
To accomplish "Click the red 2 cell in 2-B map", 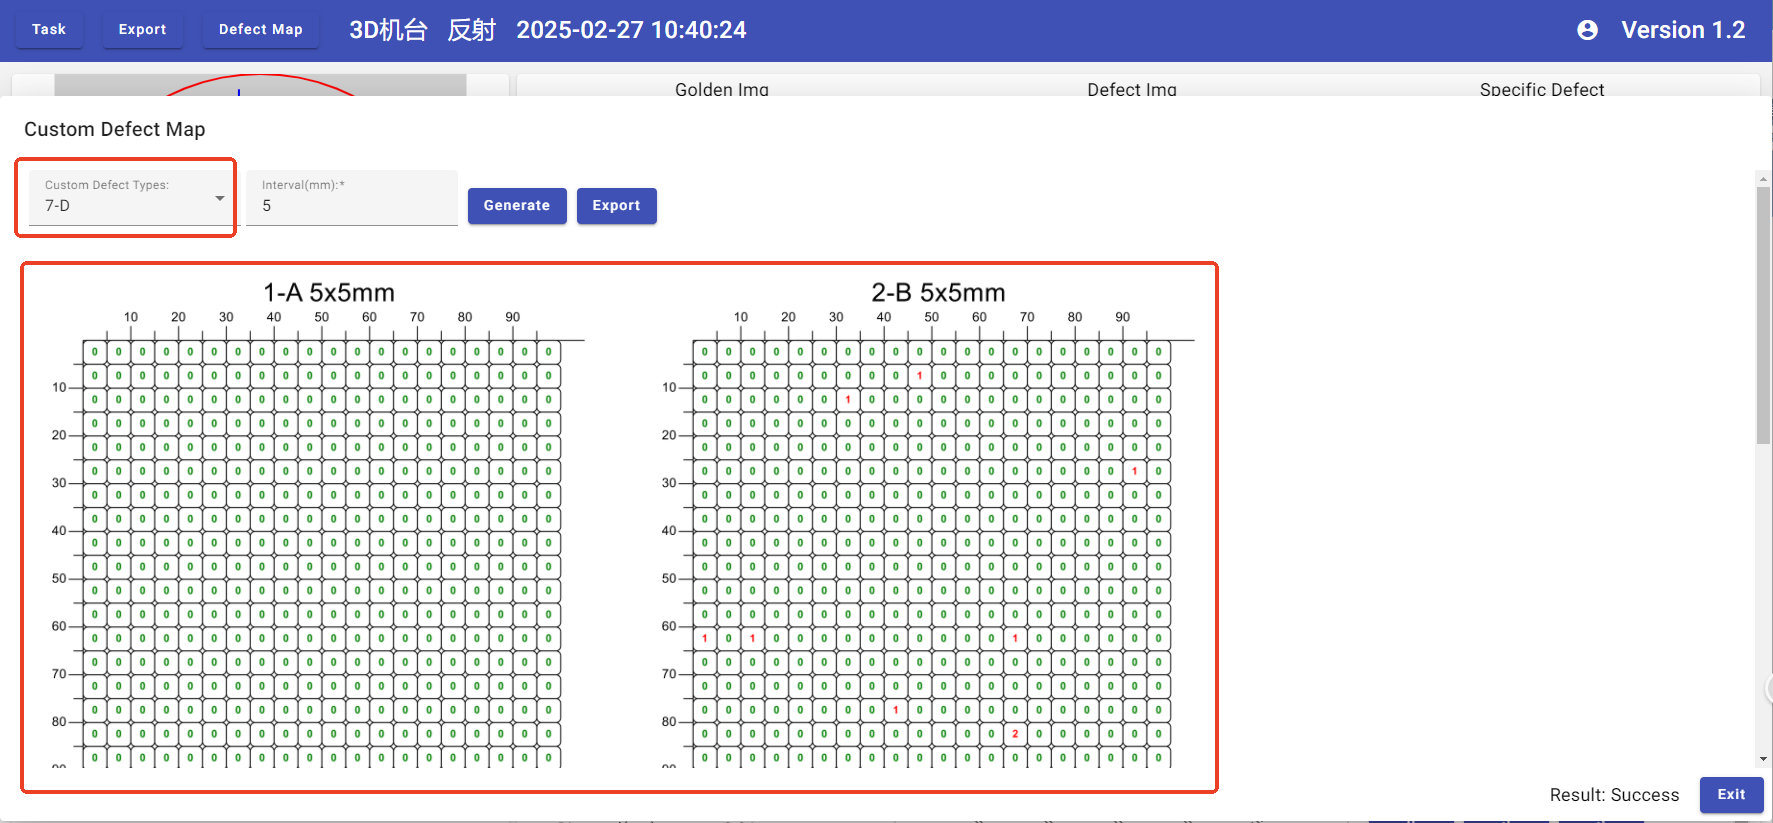I will [1015, 734].
